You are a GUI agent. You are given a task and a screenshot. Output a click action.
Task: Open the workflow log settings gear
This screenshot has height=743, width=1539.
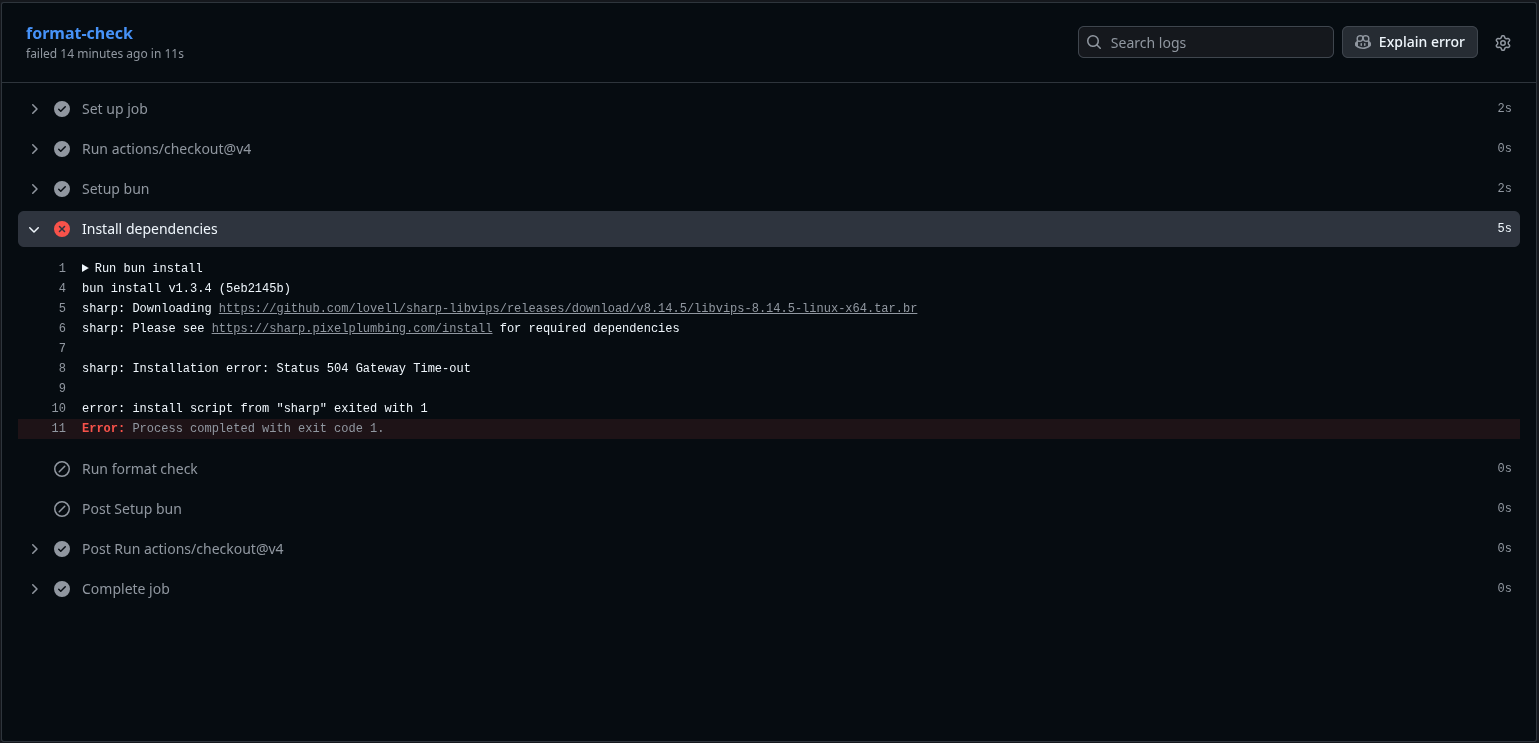[x=1503, y=42]
